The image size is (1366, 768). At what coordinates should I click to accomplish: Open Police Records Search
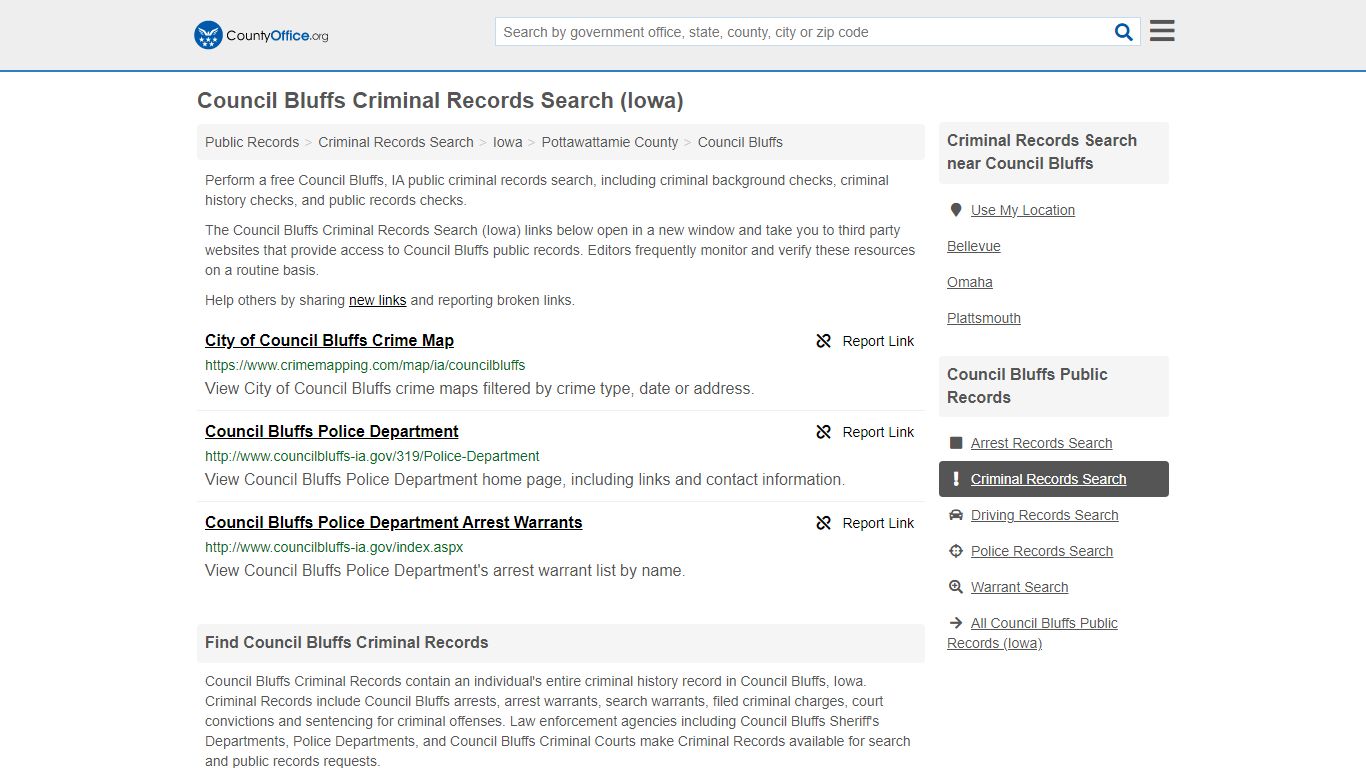[x=1042, y=551]
